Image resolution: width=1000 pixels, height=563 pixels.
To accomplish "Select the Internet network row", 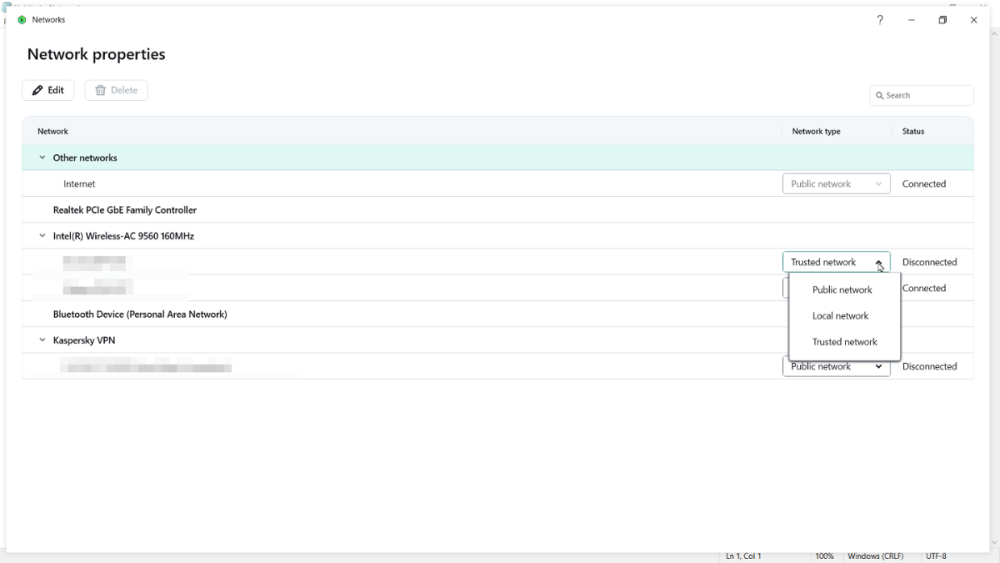I will [x=497, y=184].
